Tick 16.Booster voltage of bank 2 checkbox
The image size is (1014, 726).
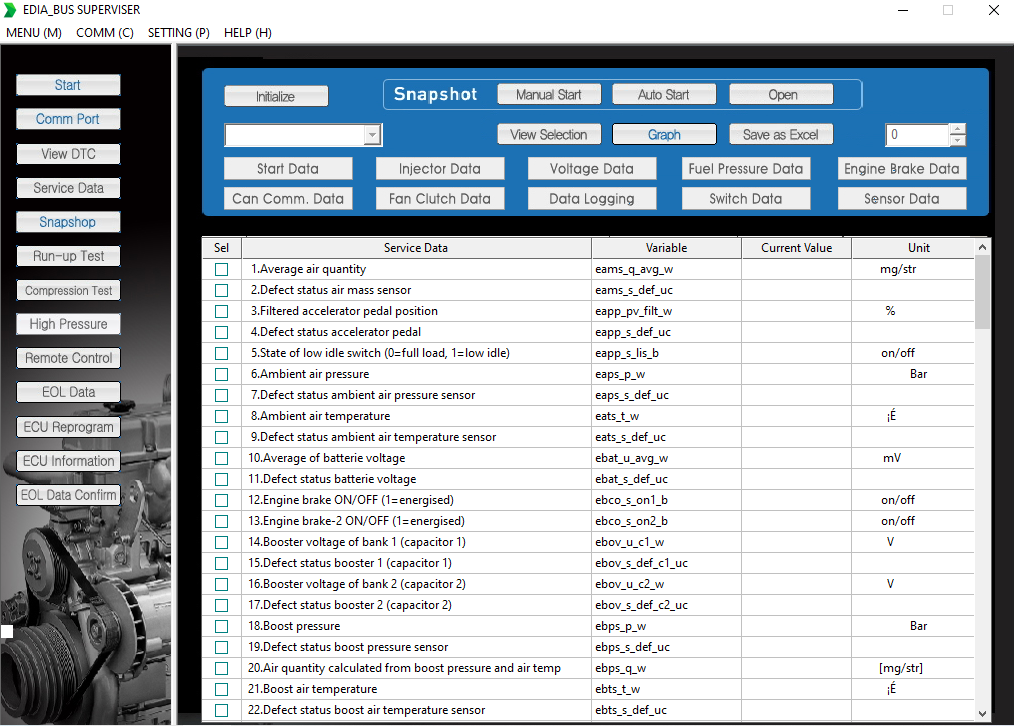coord(222,584)
